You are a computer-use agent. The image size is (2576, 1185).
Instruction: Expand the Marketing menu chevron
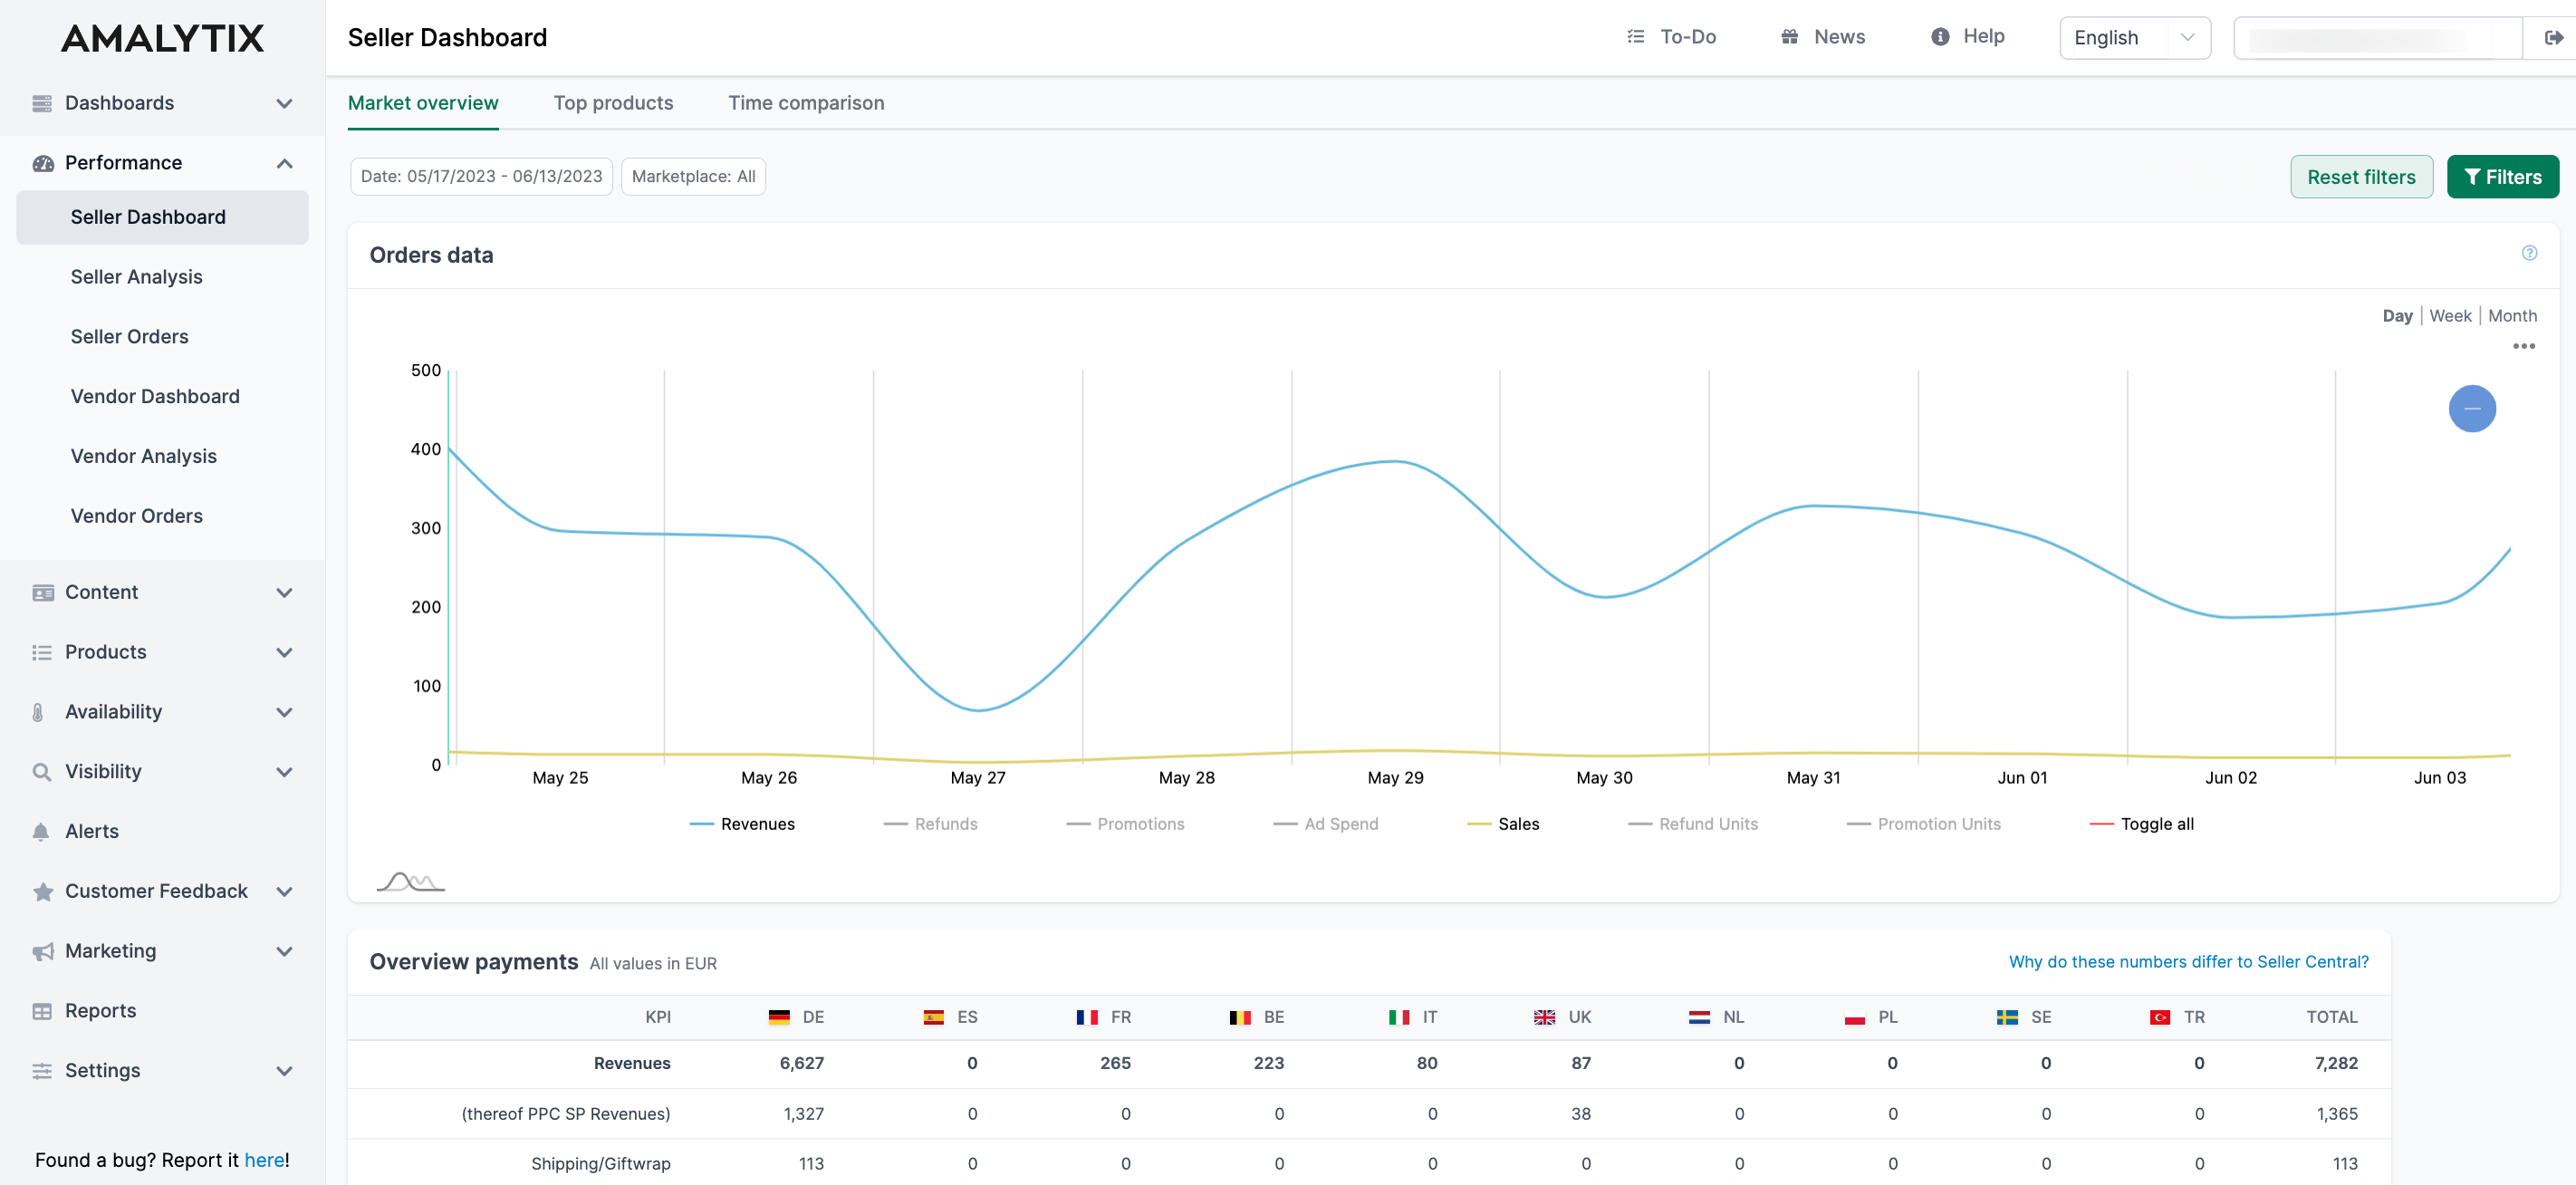coord(284,951)
